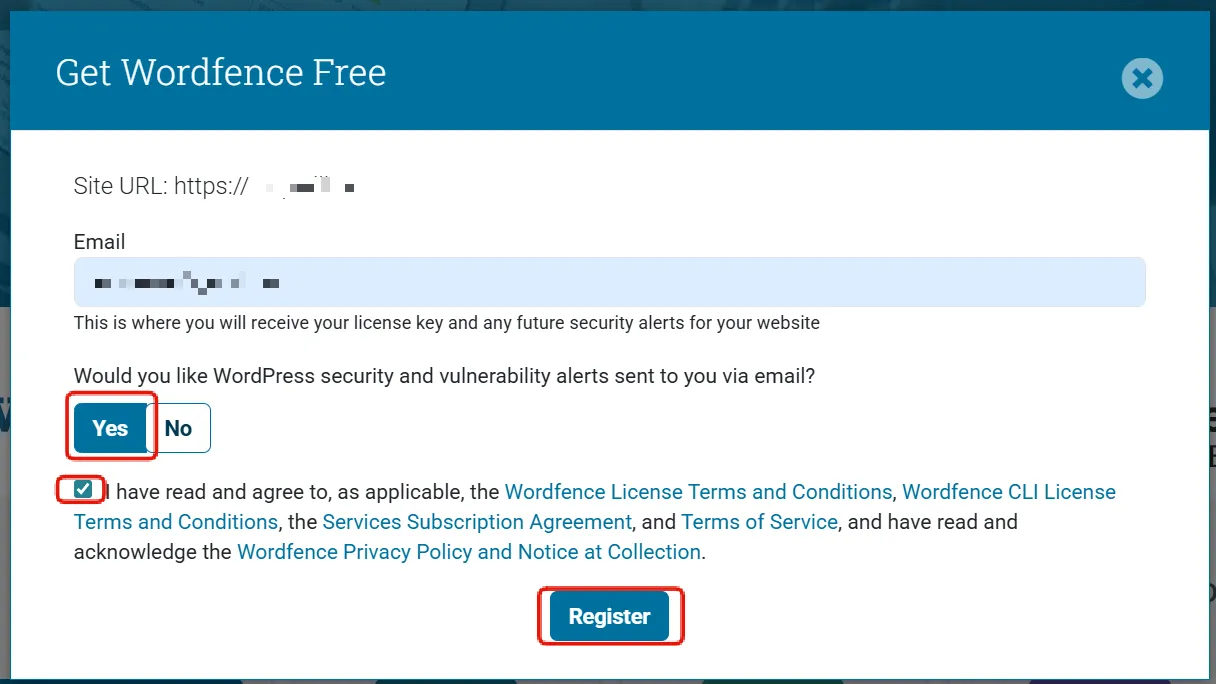Click the Email field label
The height and width of the screenshot is (684, 1216).
coord(100,242)
